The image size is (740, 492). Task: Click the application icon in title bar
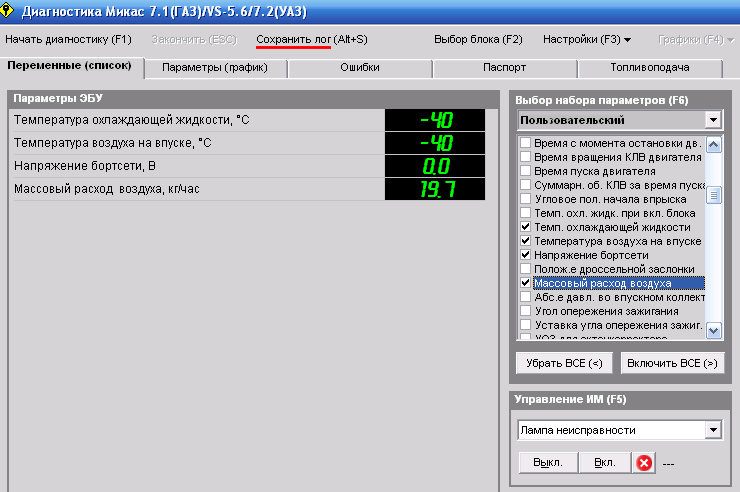[x=10, y=11]
